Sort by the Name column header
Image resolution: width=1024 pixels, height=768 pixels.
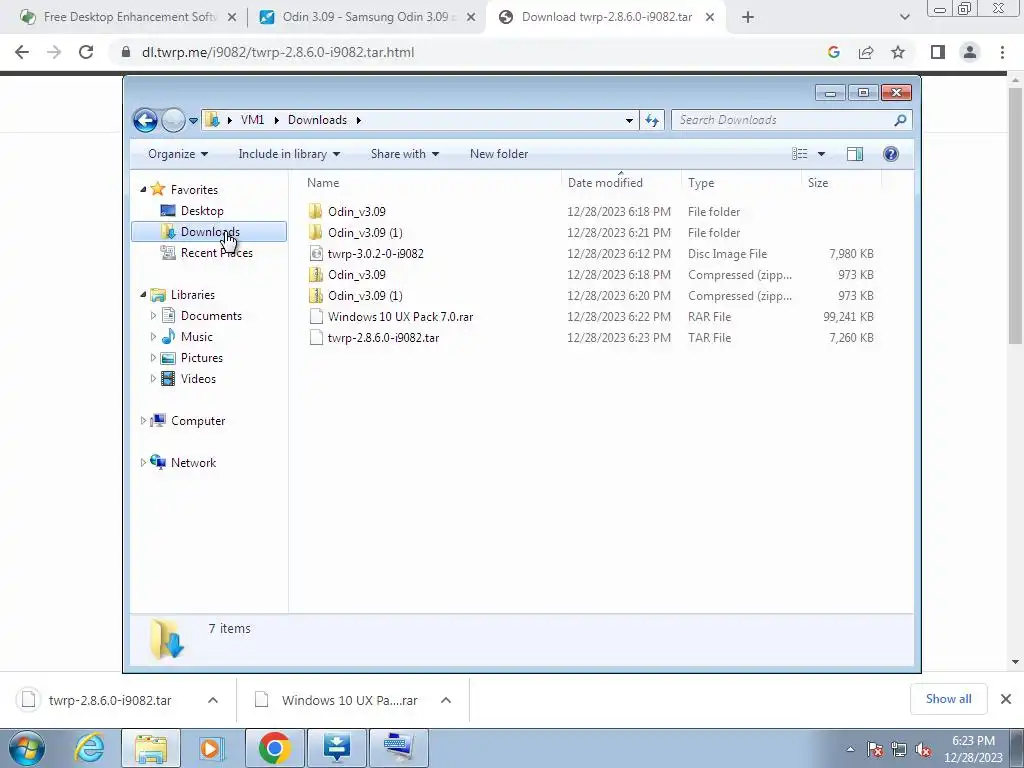tap(431, 183)
